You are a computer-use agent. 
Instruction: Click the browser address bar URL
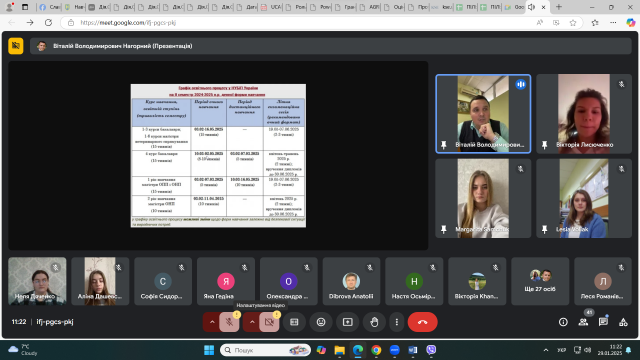[128, 22]
